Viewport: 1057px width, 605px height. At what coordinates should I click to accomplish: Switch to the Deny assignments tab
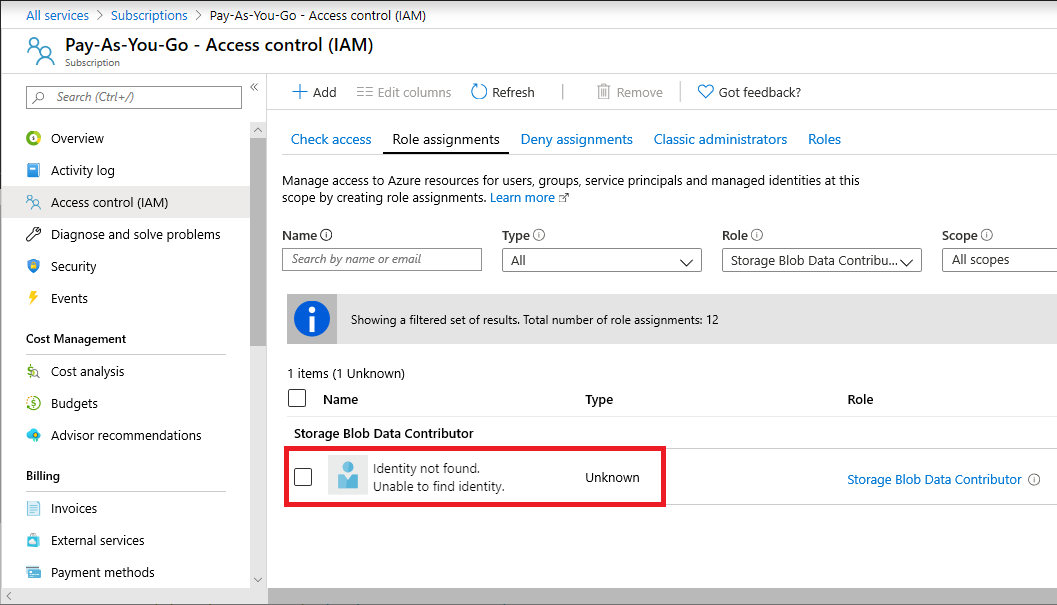576,139
